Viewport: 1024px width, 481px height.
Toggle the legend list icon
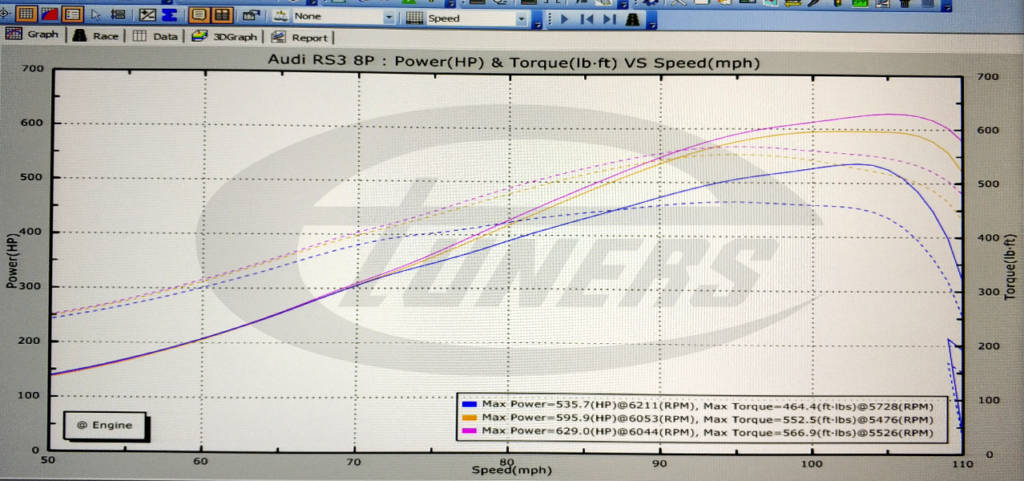[74, 13]
